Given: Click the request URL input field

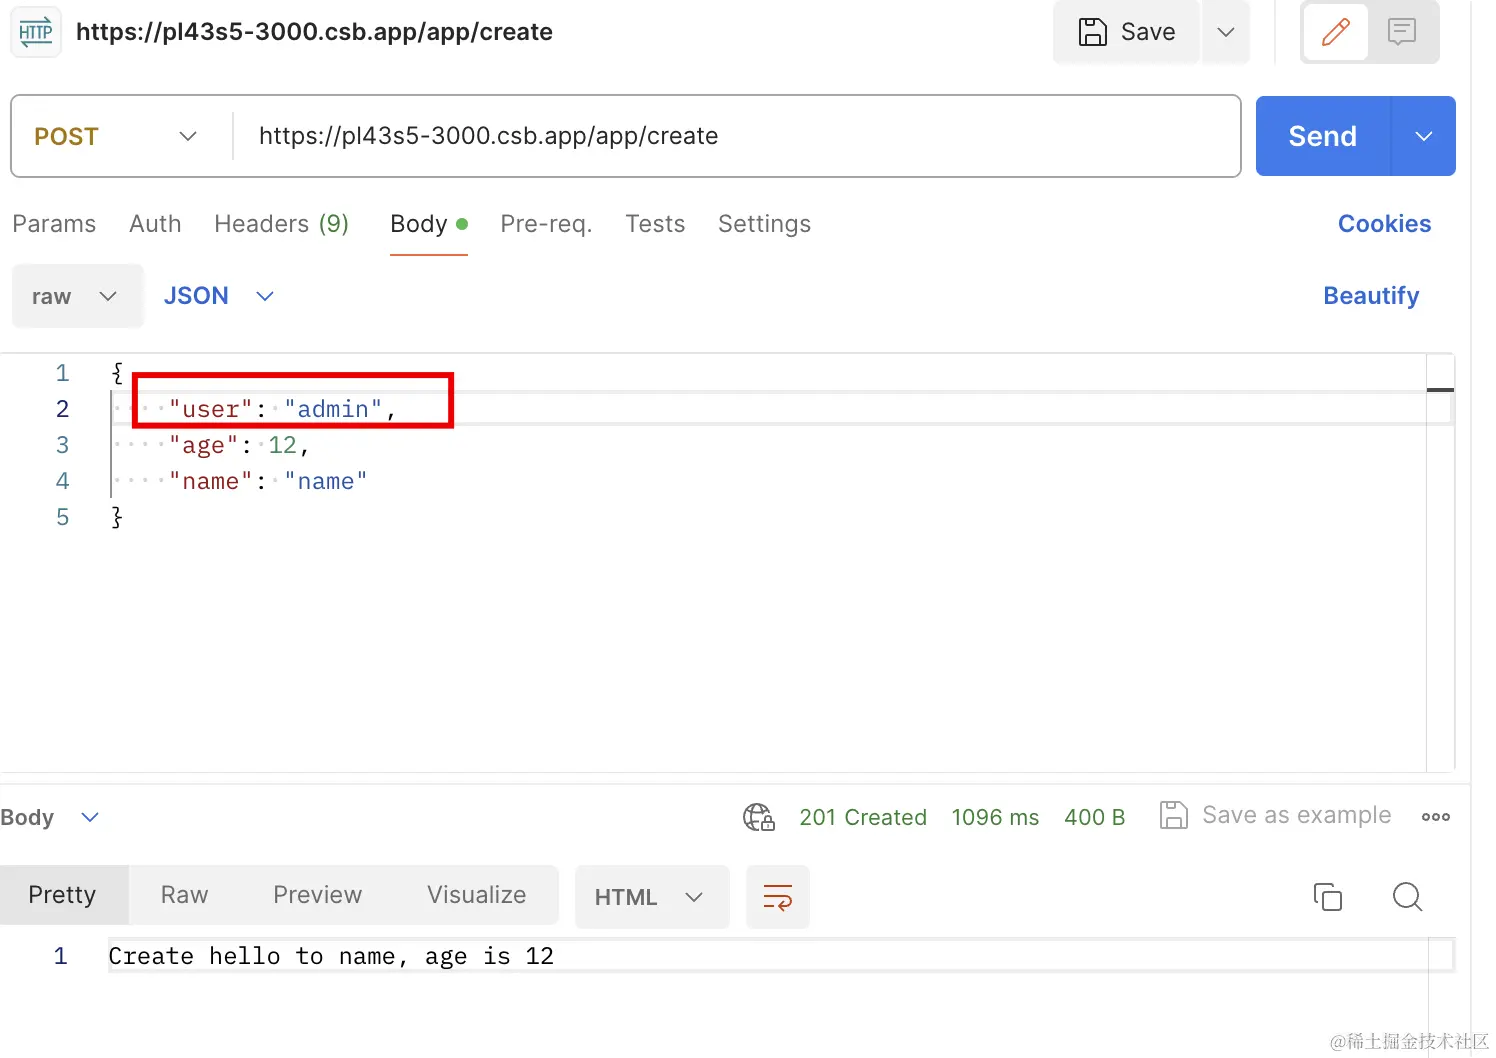Looking at the screenshot, I should [x=736, y=136].
